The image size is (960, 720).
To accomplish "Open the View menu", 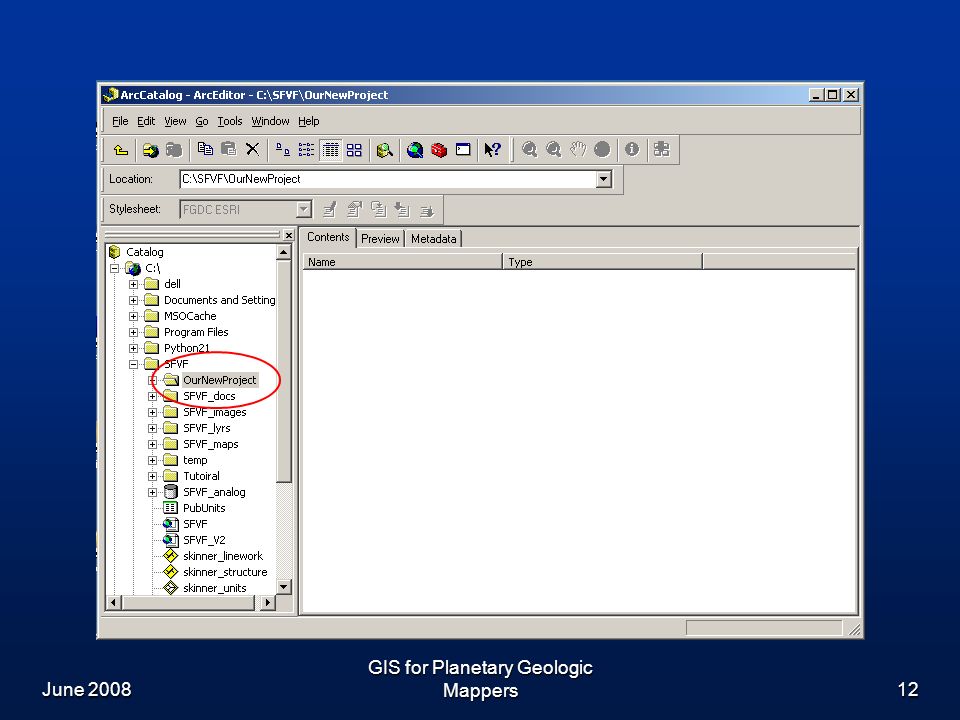I will pyautogui.click(x=175, y=121).
